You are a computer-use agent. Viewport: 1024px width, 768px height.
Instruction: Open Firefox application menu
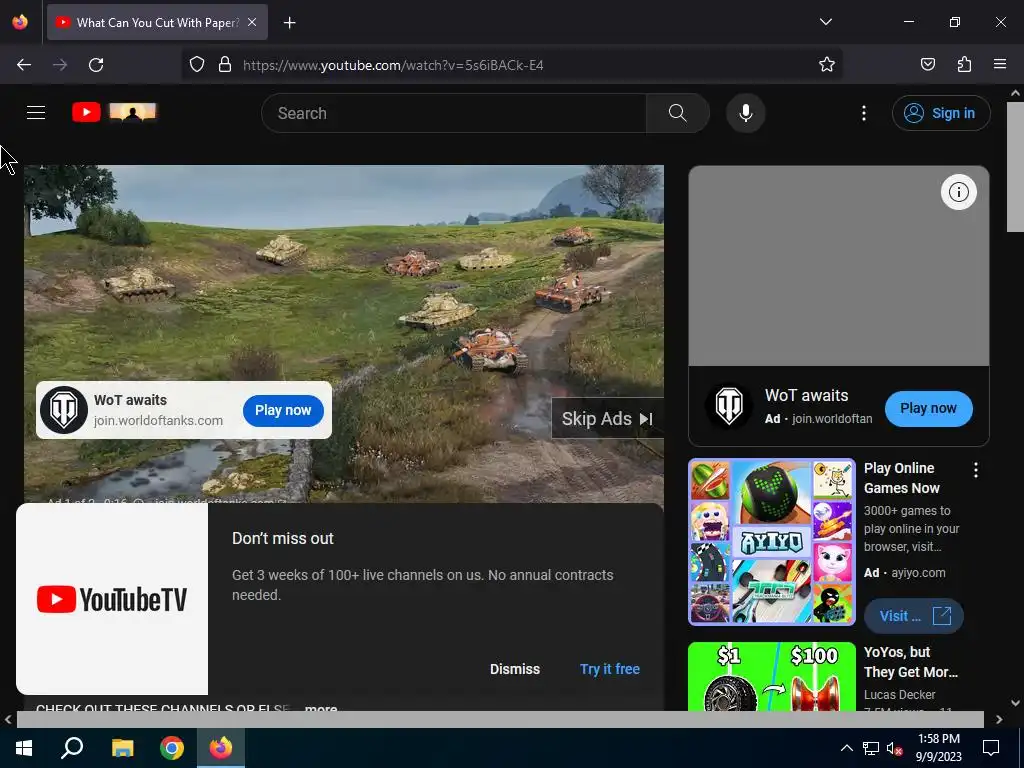click(x=999, y=64)
